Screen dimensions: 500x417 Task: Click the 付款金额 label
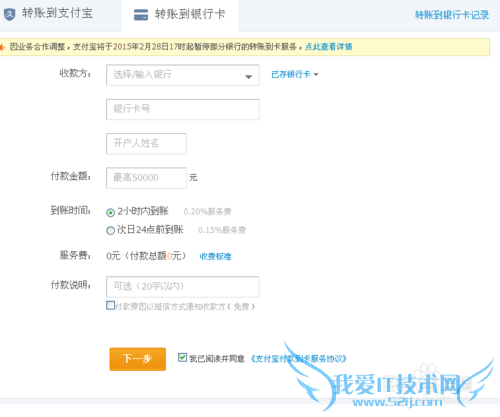pyautogui.click(x=70, y=176)
